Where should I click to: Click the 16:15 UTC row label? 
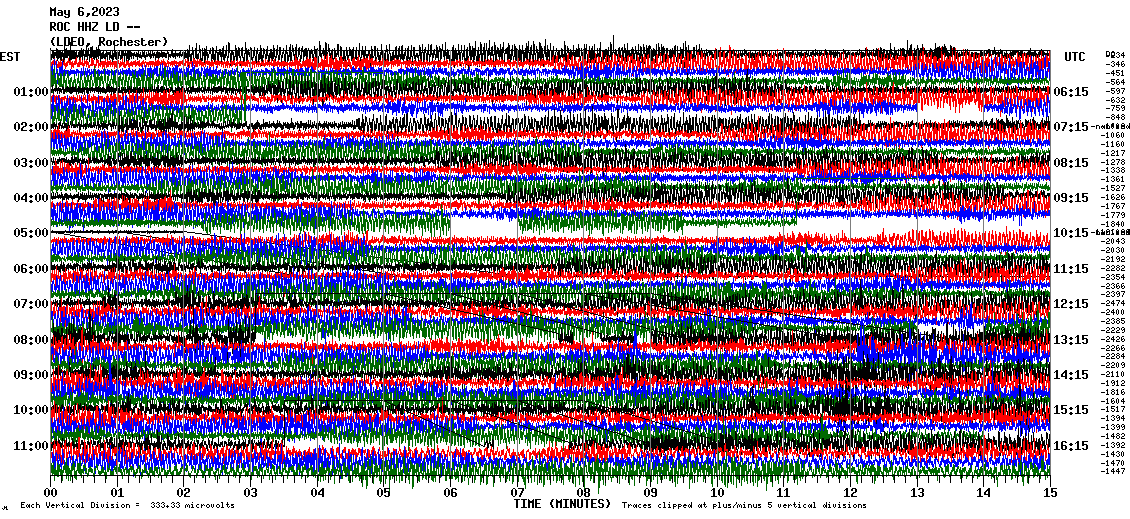1071,446
